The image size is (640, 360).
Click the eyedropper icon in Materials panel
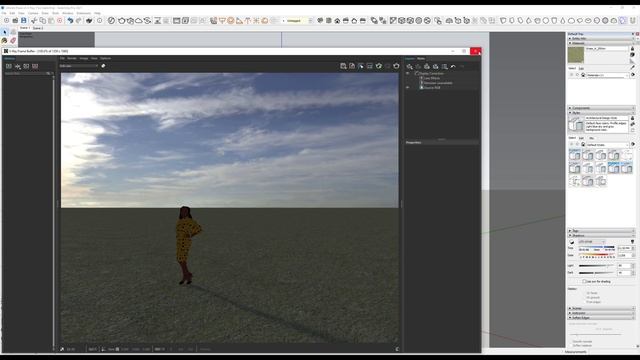(x=632, y=67)
